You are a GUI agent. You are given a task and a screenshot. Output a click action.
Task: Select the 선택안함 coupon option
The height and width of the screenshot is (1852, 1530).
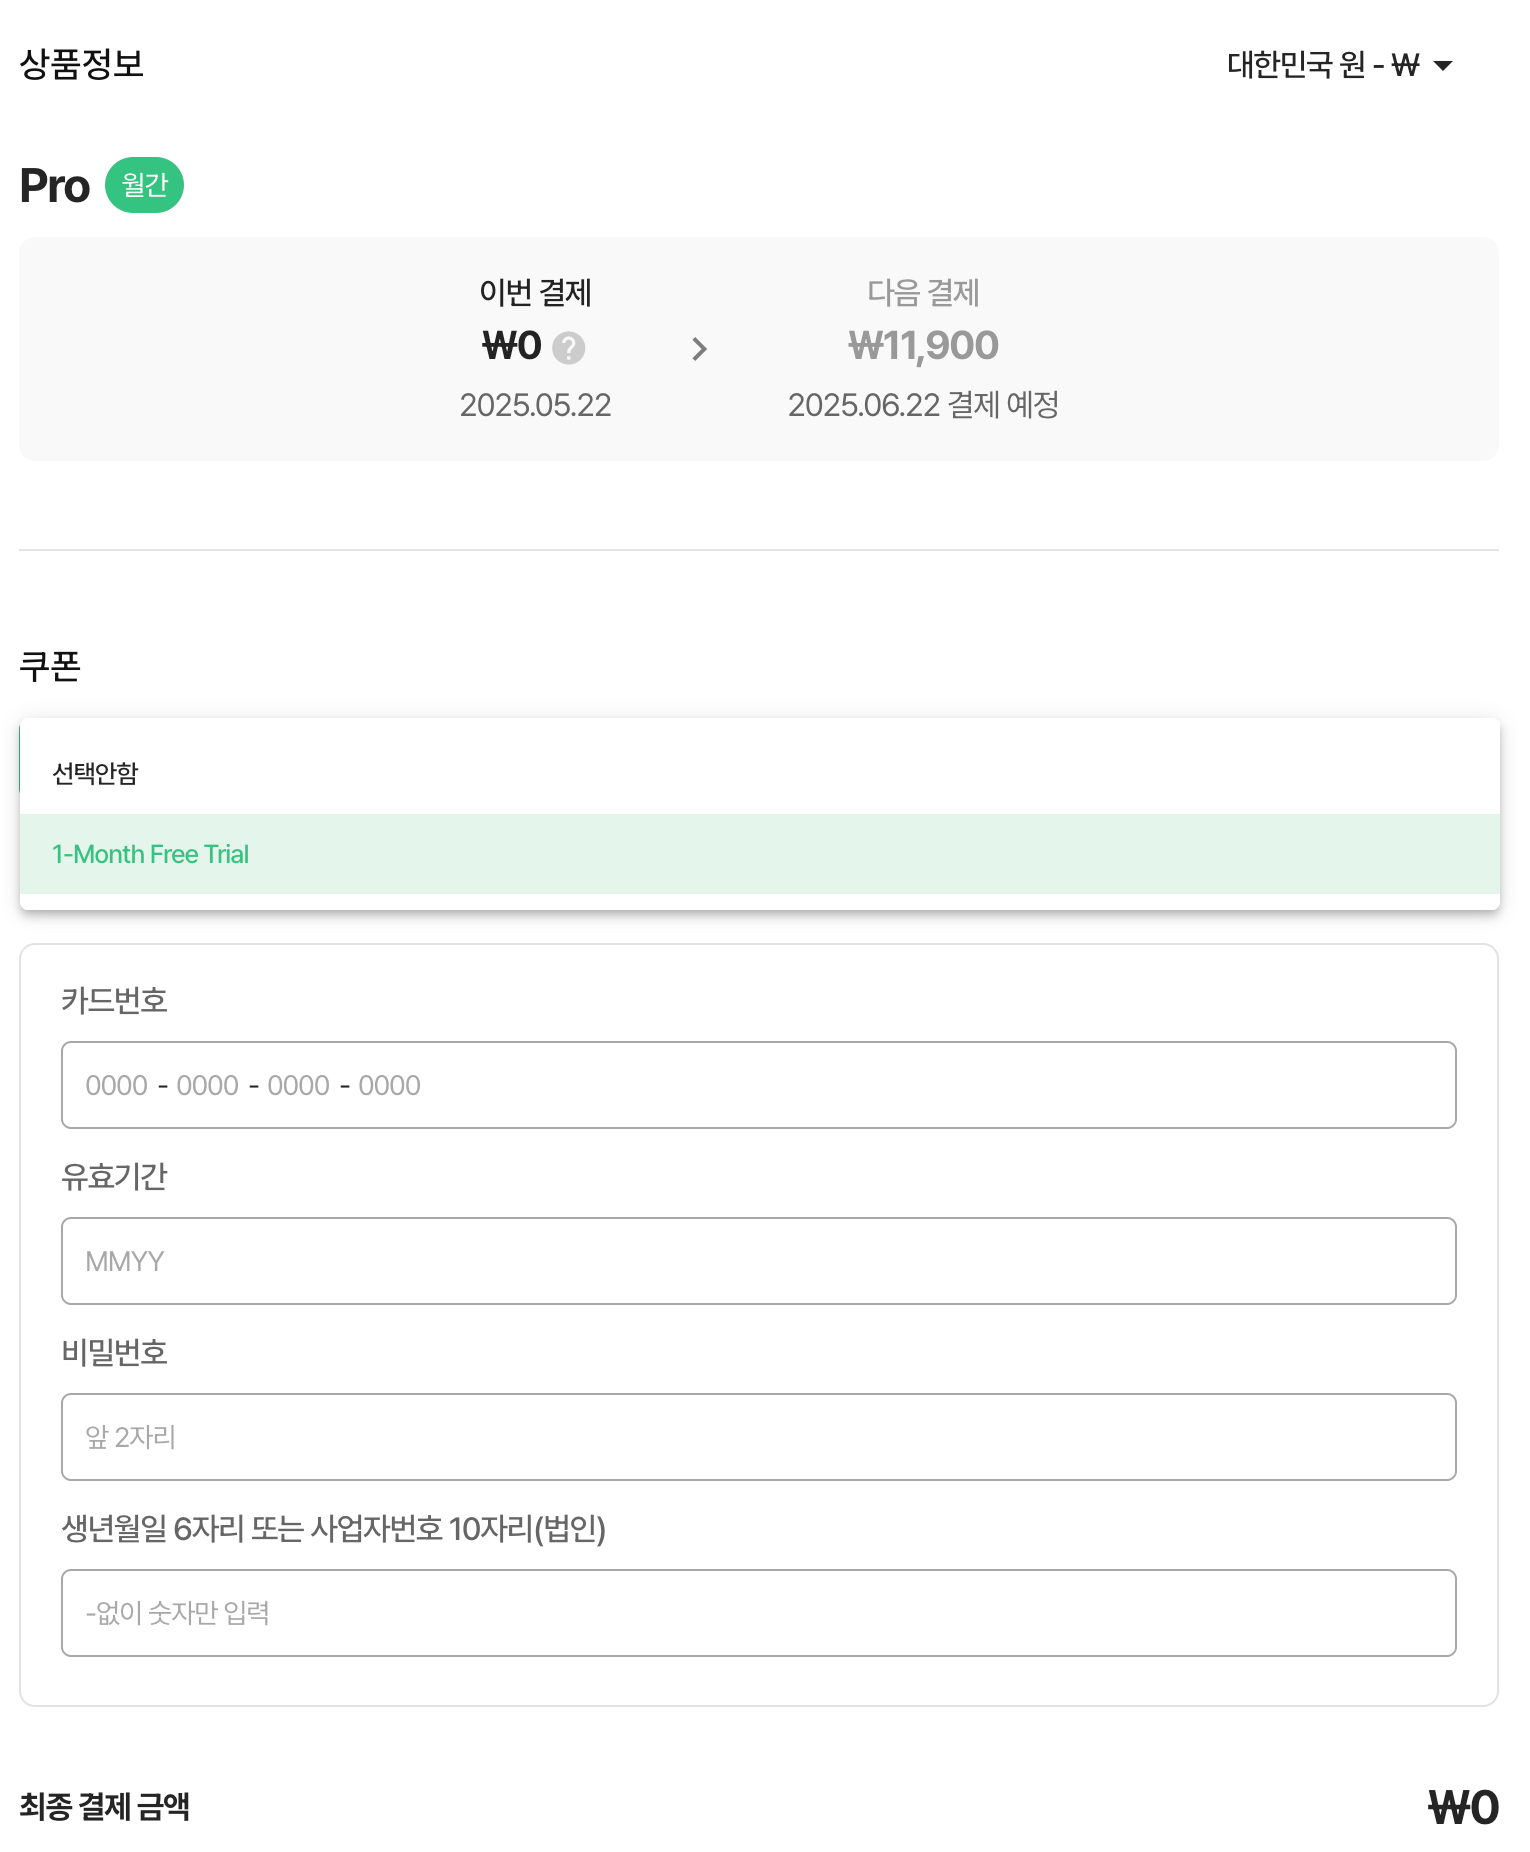[x=759, y=773]
